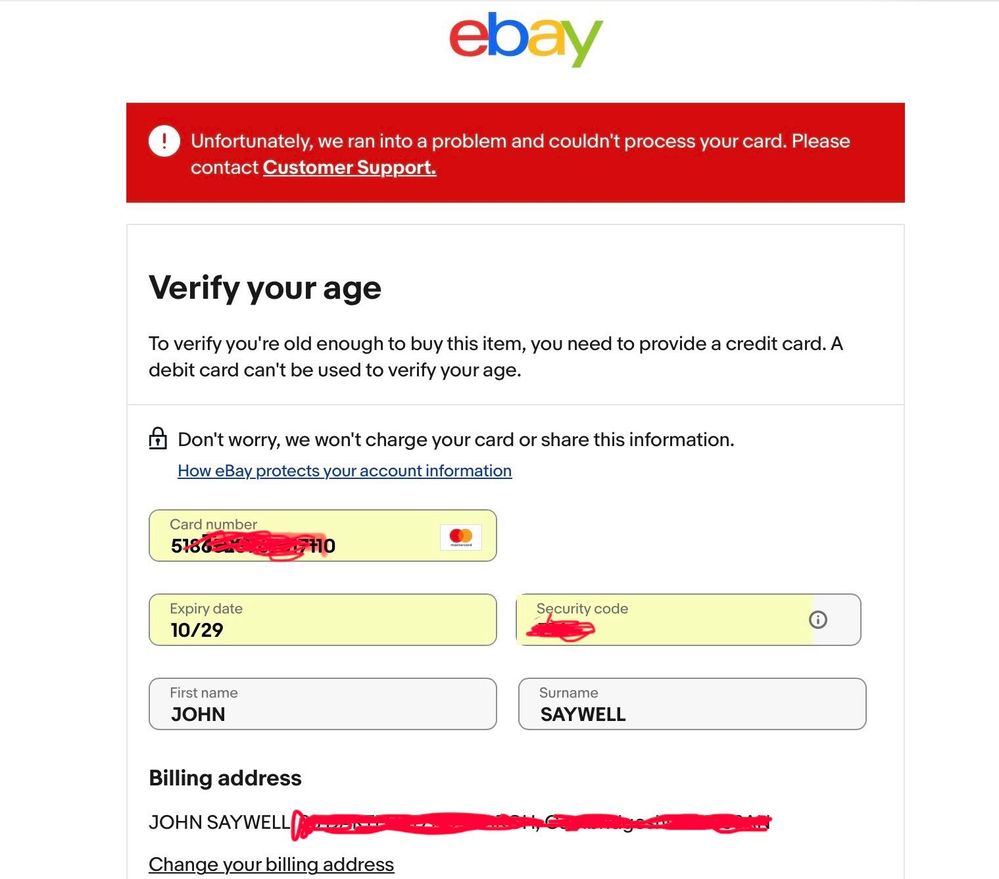This screenshot has width=999, height=879.
Task: Select the Surname field containing SAYWELL
Action: (691, 704)
